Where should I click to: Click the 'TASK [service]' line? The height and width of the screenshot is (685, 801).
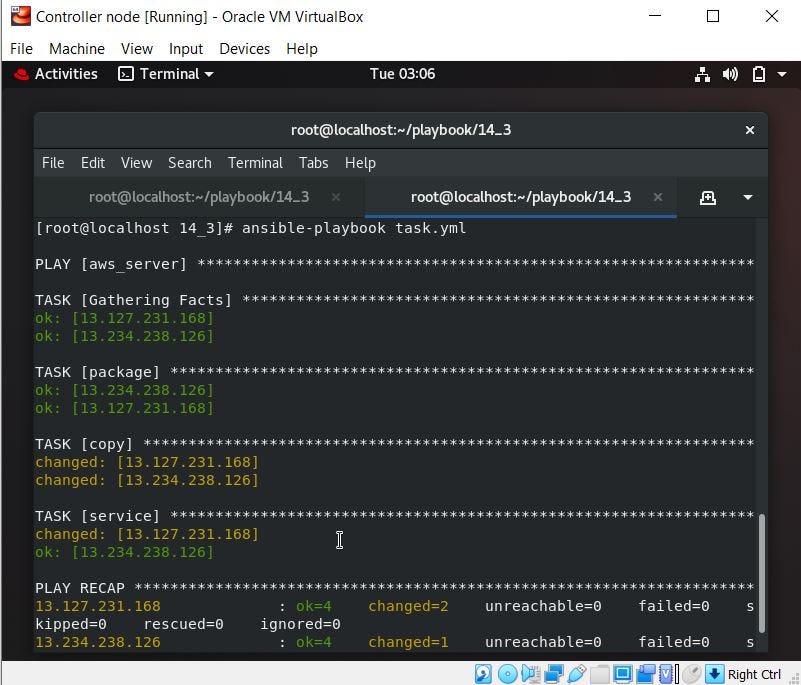[x=394, y=516]
